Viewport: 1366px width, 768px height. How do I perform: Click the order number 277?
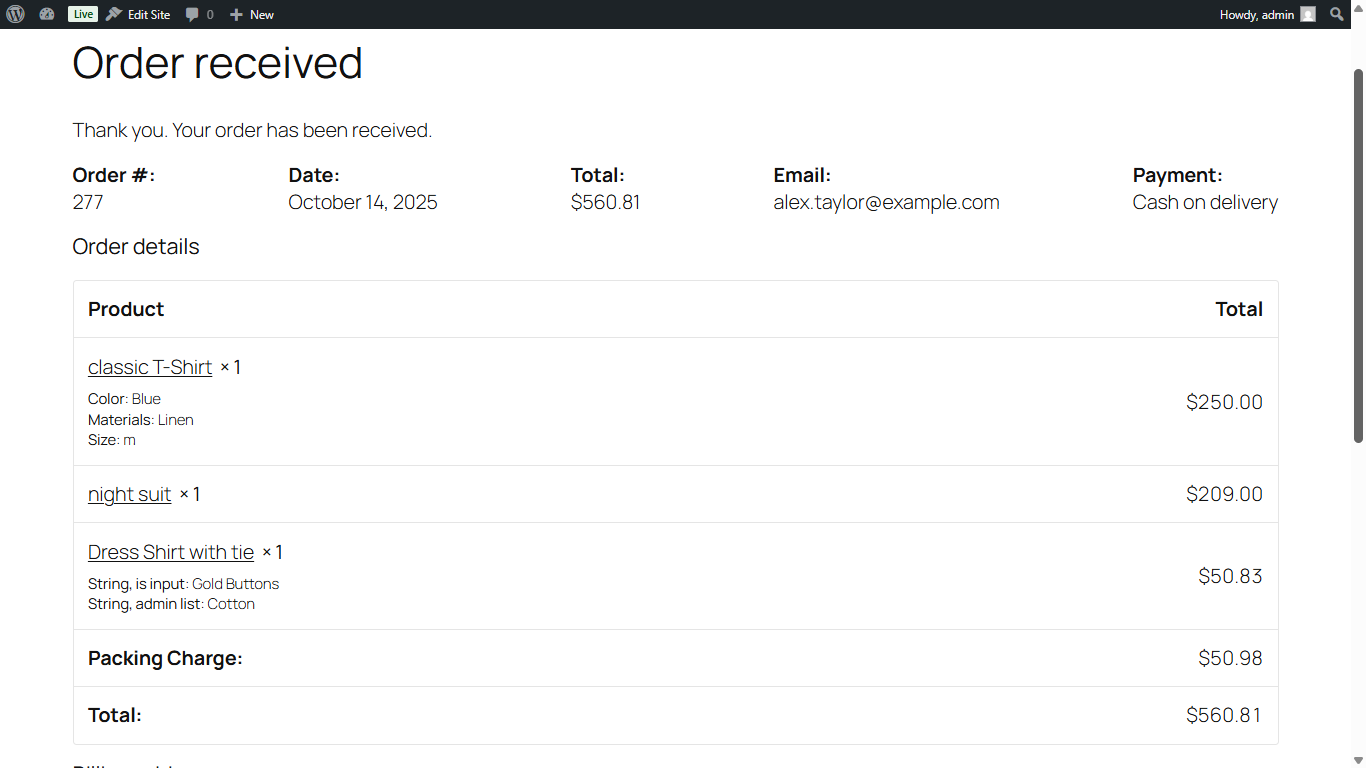[x=88, y=202]
